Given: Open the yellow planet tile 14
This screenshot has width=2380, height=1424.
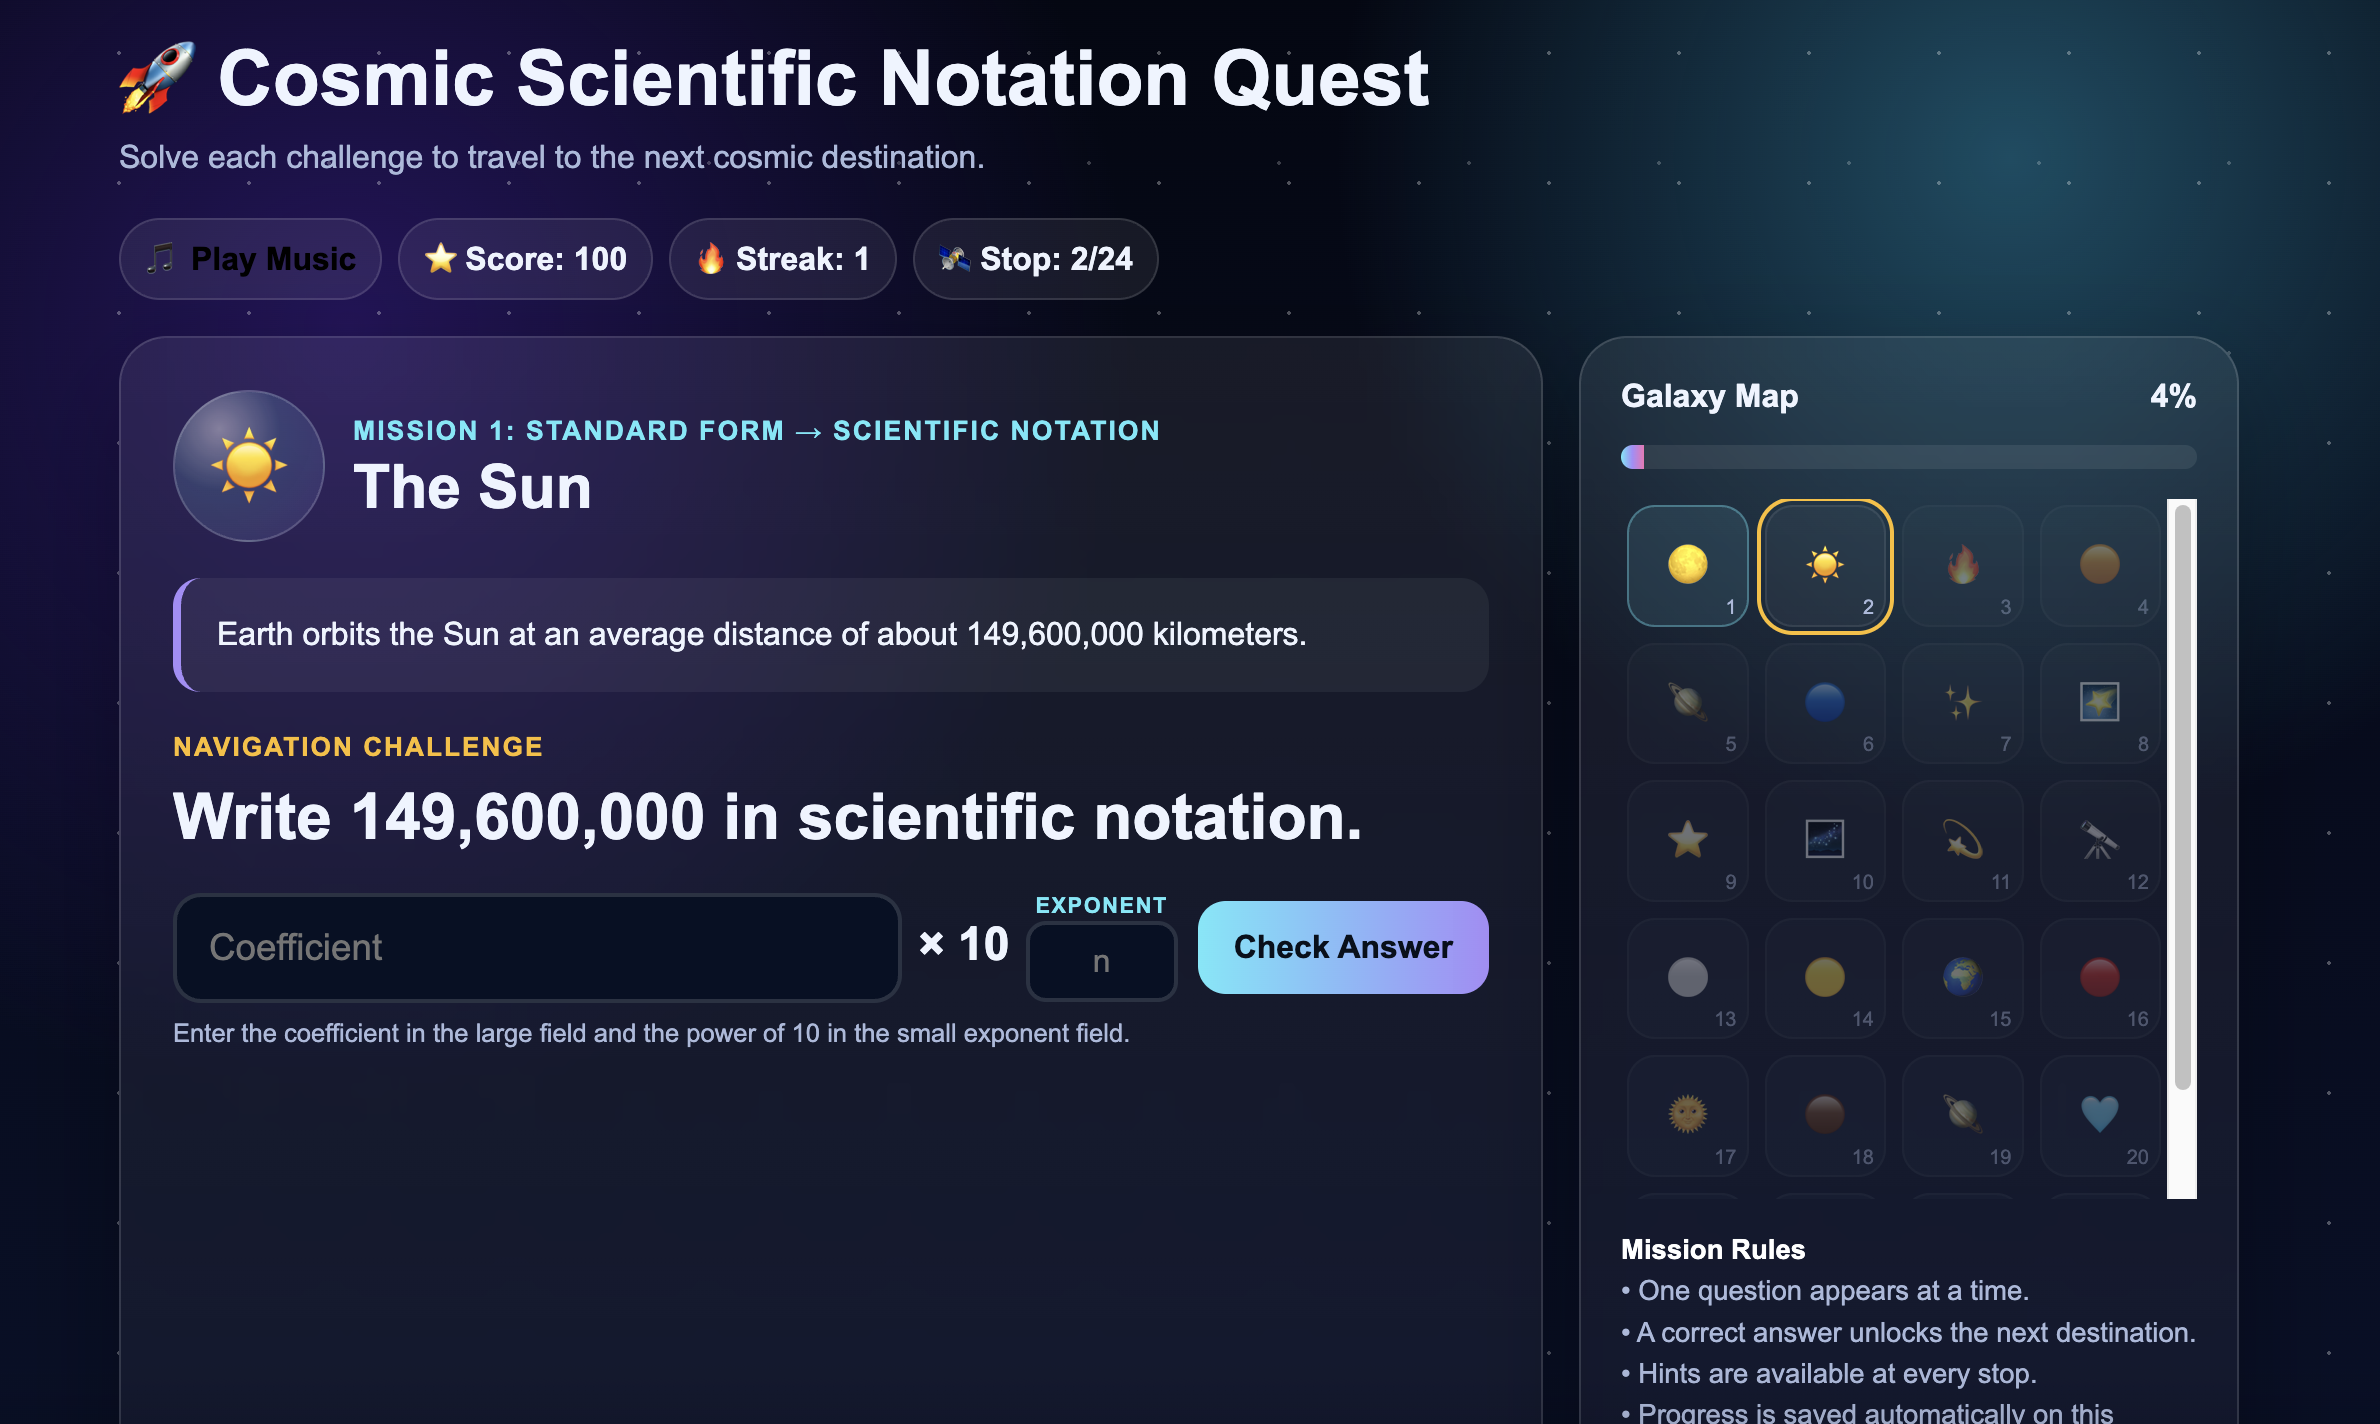Looking at the screenshot, I should (1825, 978).
